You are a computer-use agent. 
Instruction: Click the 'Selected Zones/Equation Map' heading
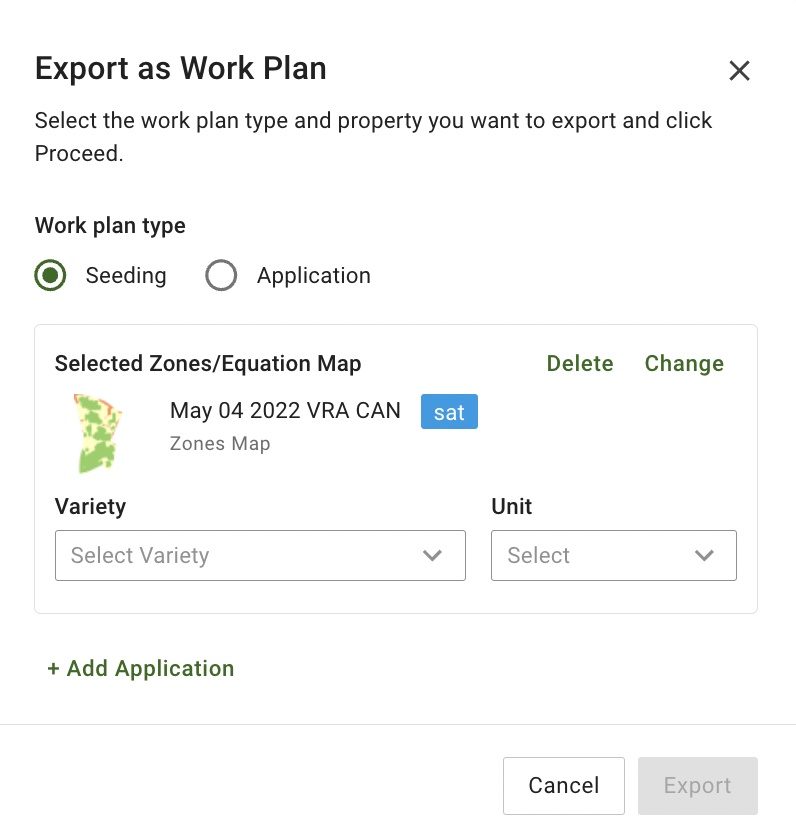tap(208, 364)
